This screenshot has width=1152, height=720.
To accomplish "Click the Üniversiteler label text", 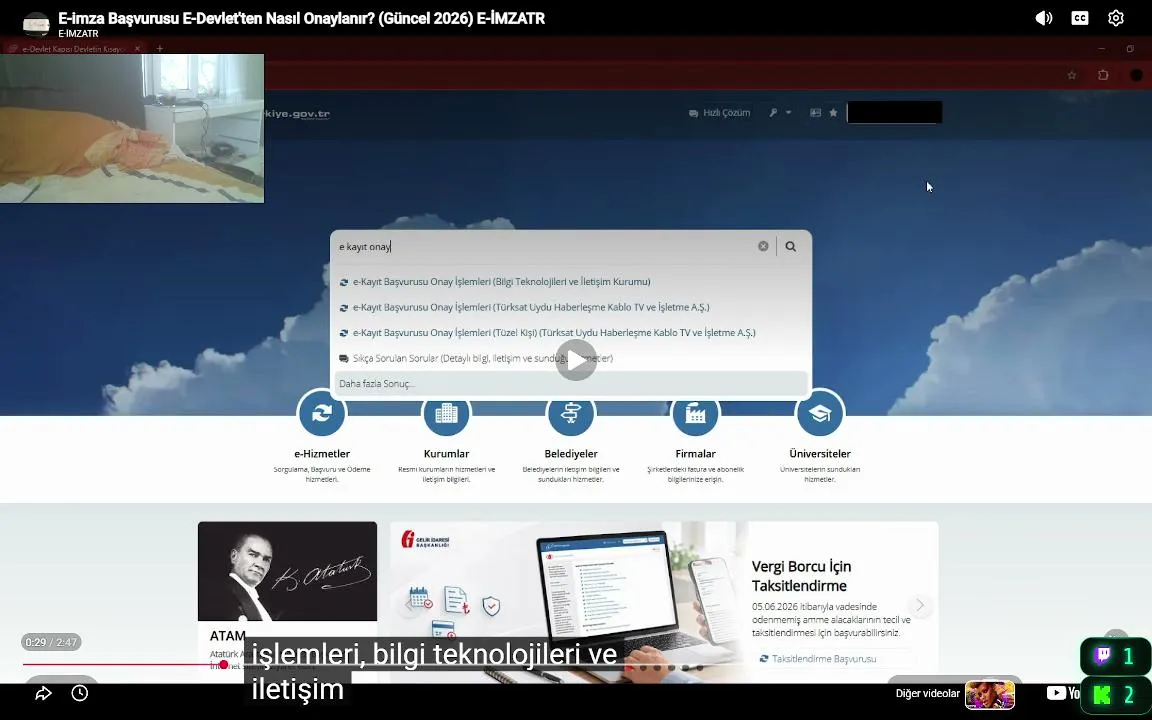I will [x=820, y=454].
